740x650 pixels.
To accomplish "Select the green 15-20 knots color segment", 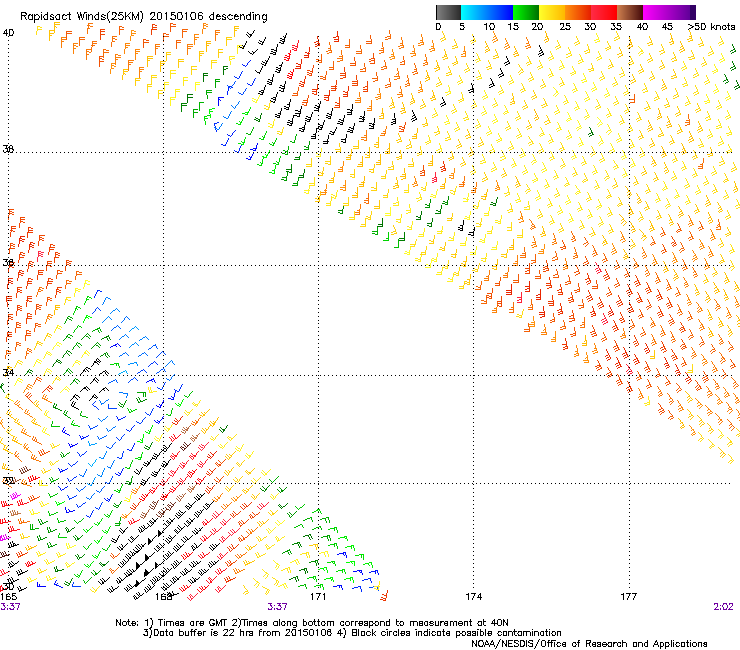I will click(x=526, y=12).
